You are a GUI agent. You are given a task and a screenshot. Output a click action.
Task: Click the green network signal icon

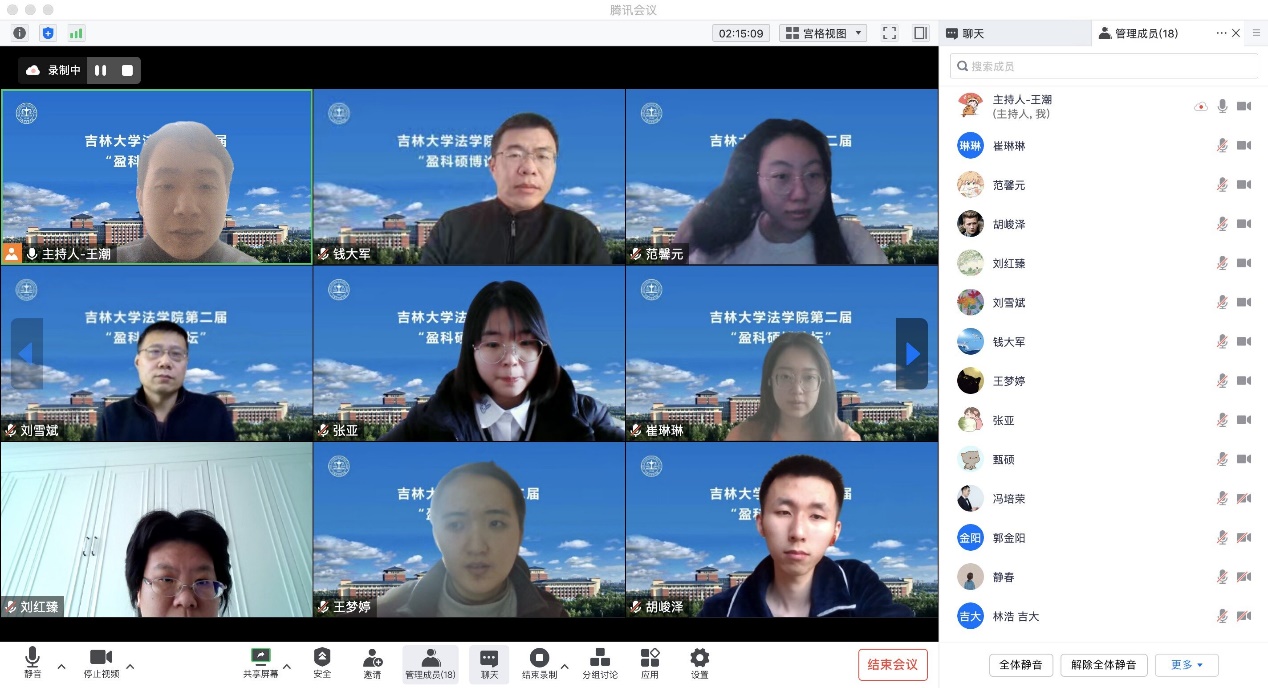76,33
